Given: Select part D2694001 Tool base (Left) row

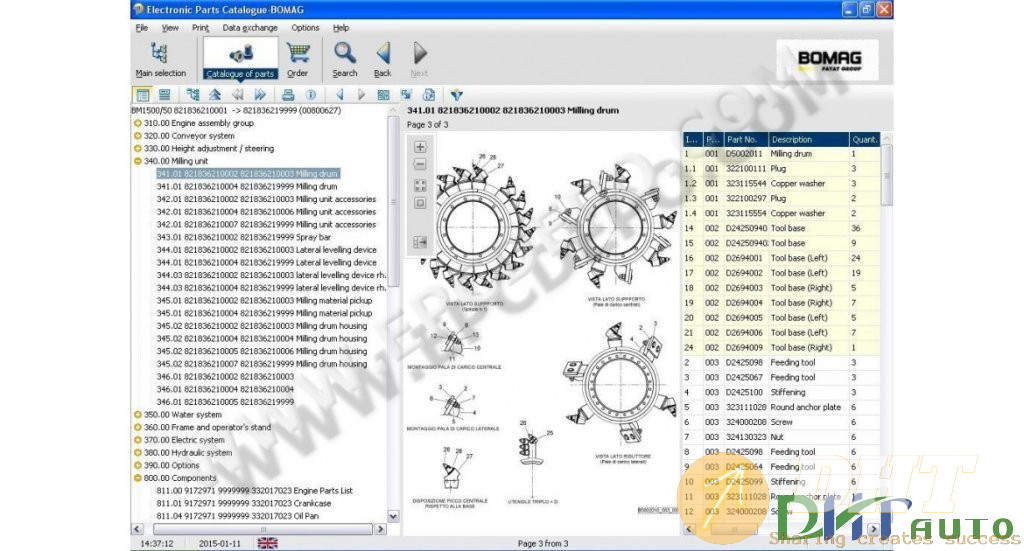Looking at the screenshot, I should pyautogui.click(x=781, y=258).
